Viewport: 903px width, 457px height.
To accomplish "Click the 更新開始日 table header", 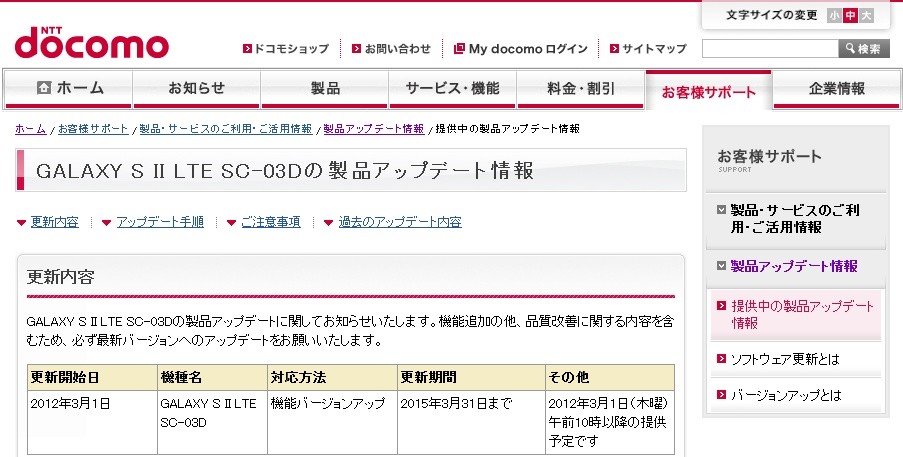I will click(92, 378).
